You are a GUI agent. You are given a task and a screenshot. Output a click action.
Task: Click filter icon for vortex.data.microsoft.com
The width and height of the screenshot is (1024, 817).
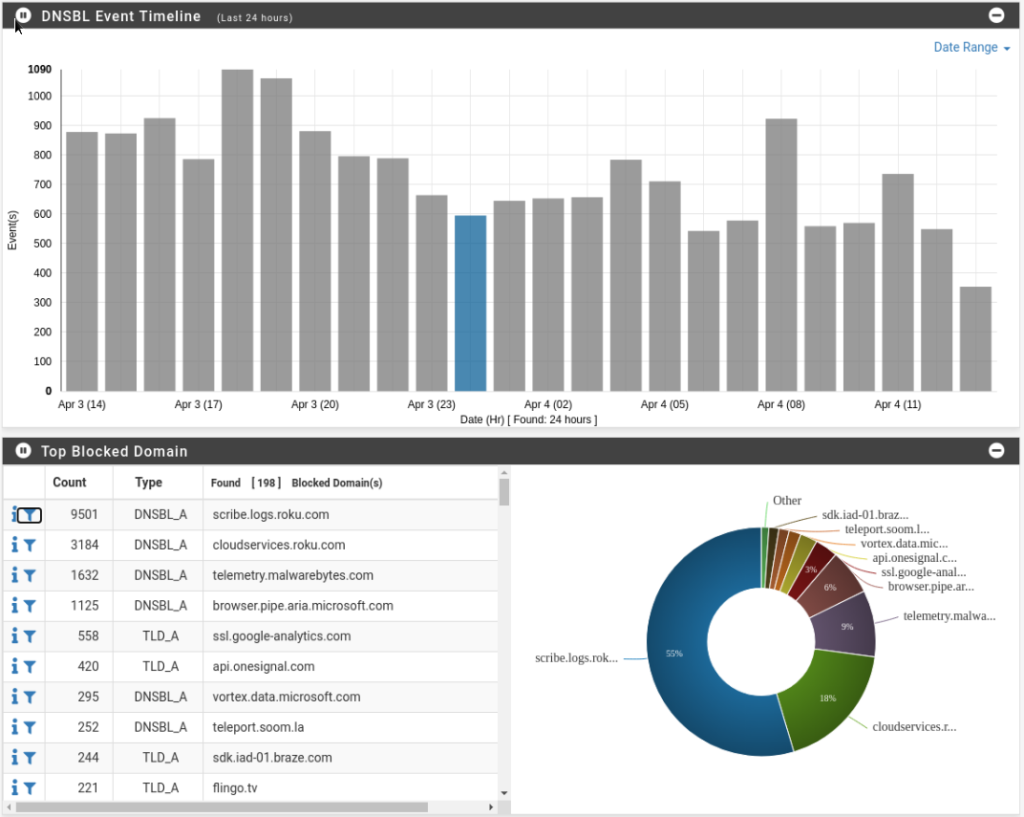tap(30, 697)
